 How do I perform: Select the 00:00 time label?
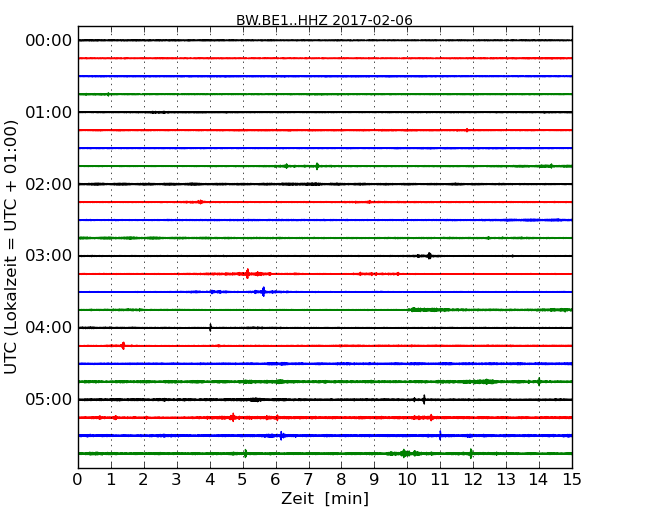[x=49, y=41]
